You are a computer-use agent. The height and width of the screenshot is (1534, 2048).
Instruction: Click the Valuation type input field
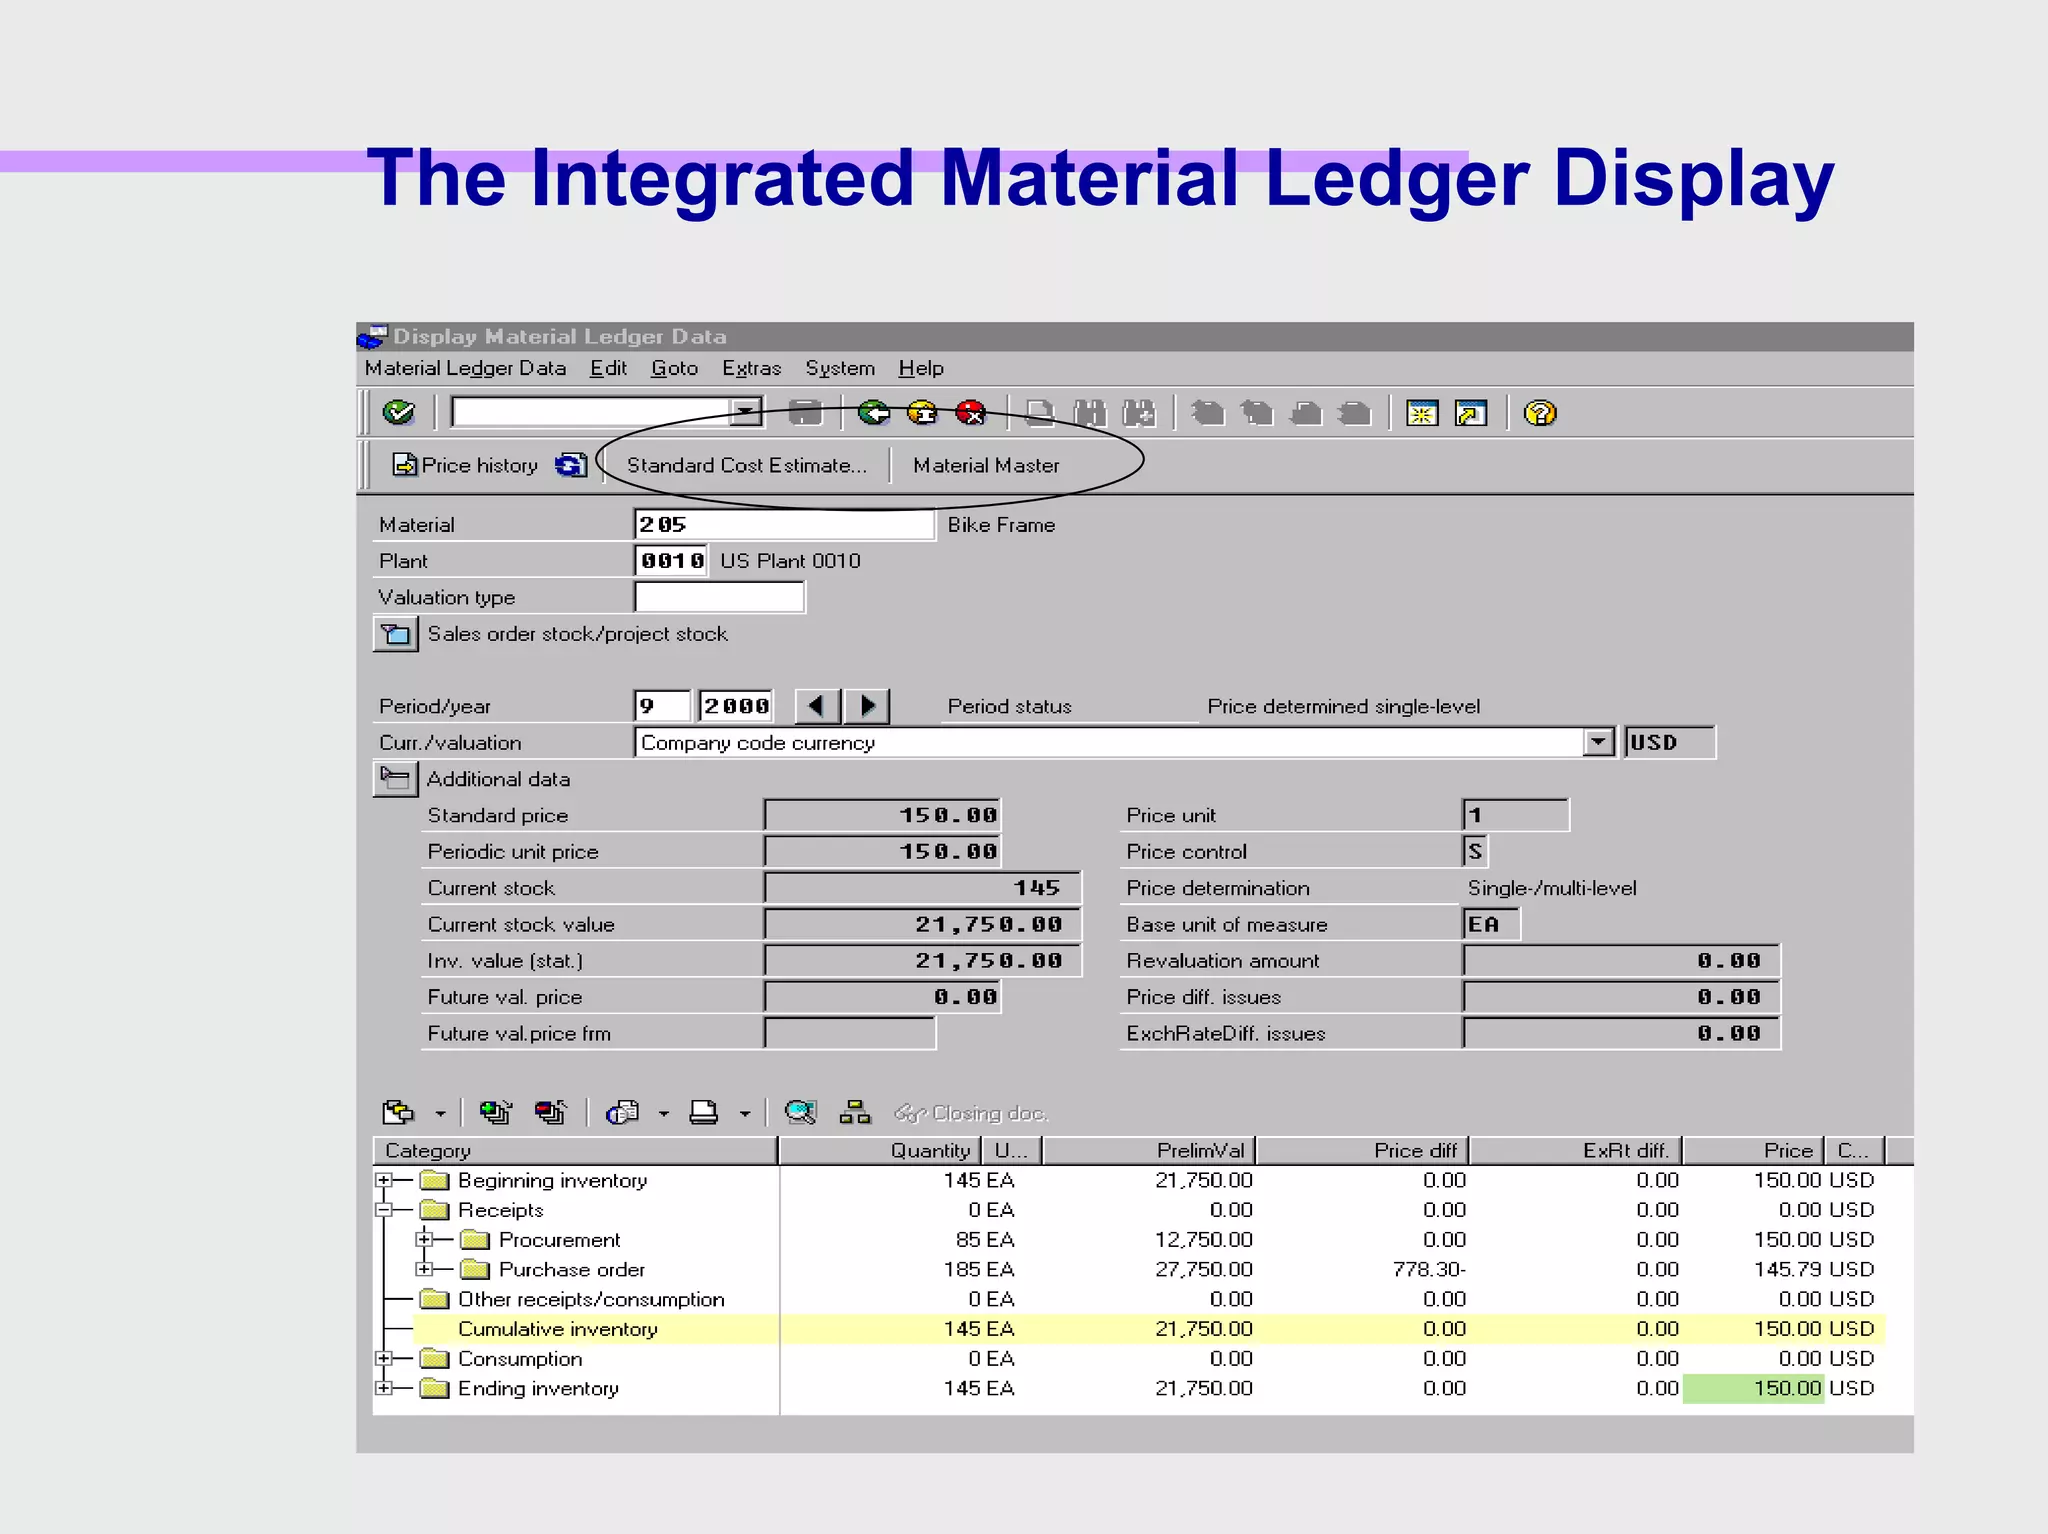click(x=719, y=597)
